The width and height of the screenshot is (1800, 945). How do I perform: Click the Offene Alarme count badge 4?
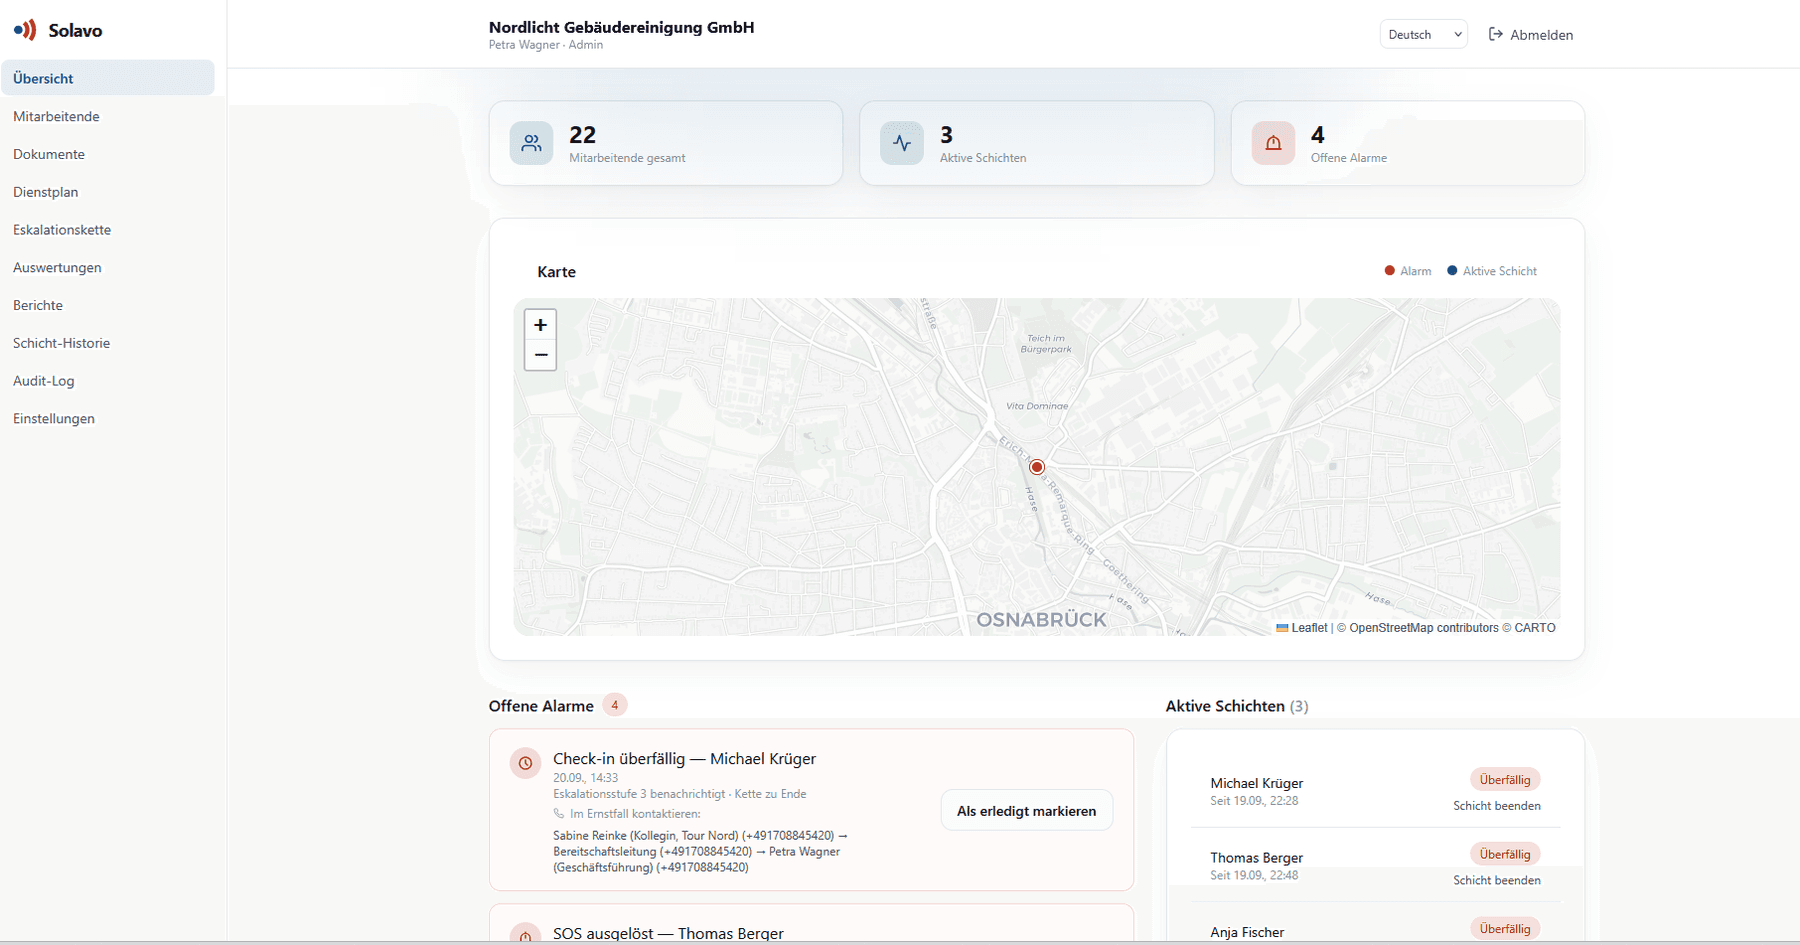pyautogui.click(x=615, y=705)
